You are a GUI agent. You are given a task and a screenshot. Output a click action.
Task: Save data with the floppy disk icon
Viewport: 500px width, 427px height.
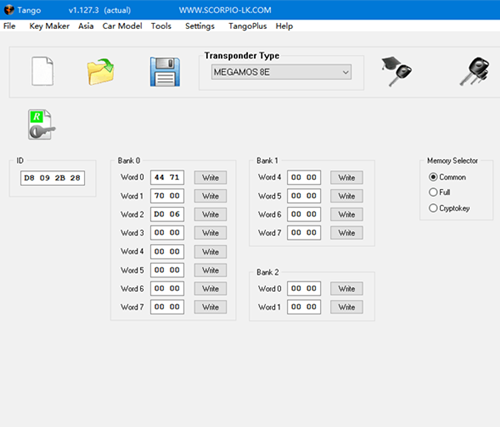(165, 72)
